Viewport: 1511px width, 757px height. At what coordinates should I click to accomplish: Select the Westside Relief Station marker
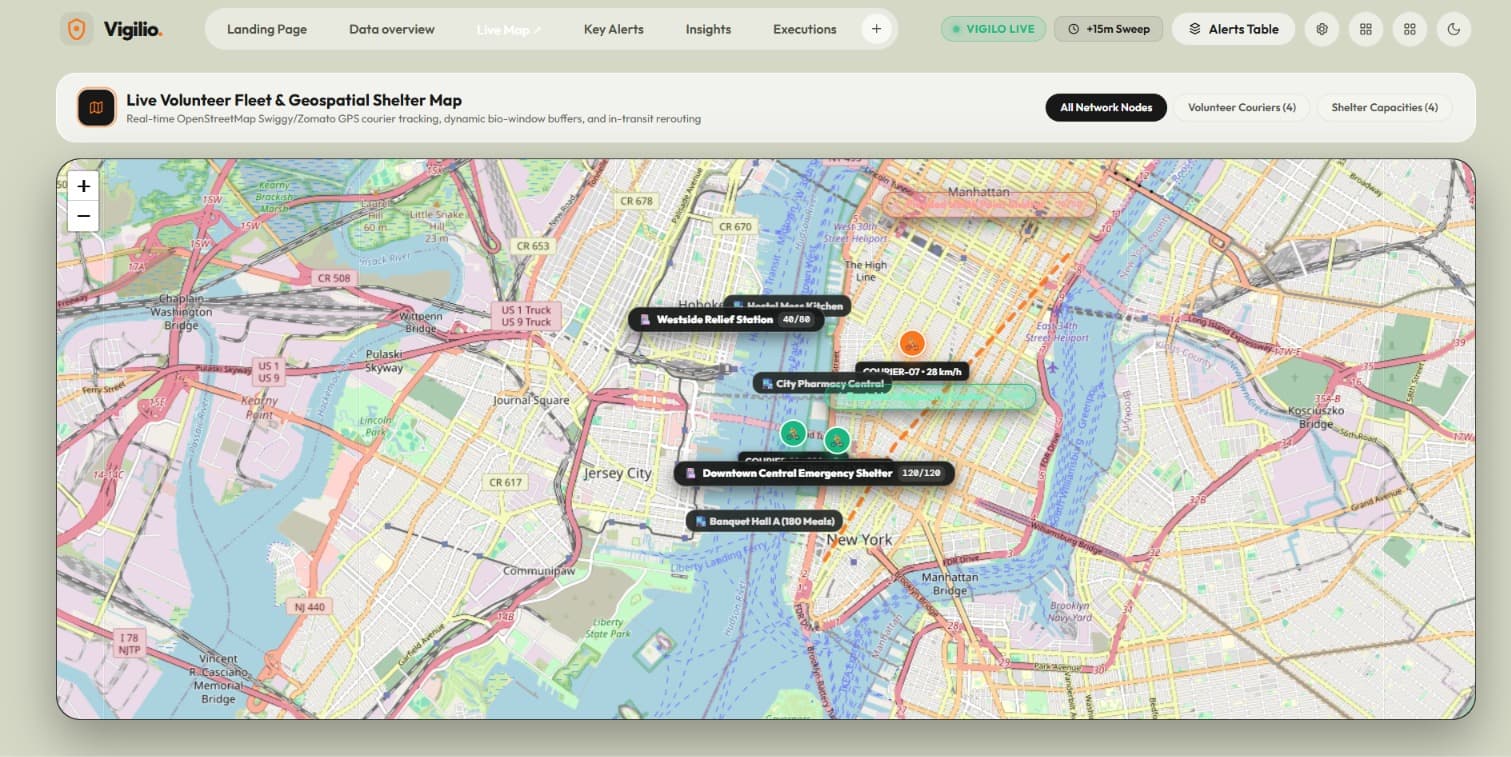727,320
